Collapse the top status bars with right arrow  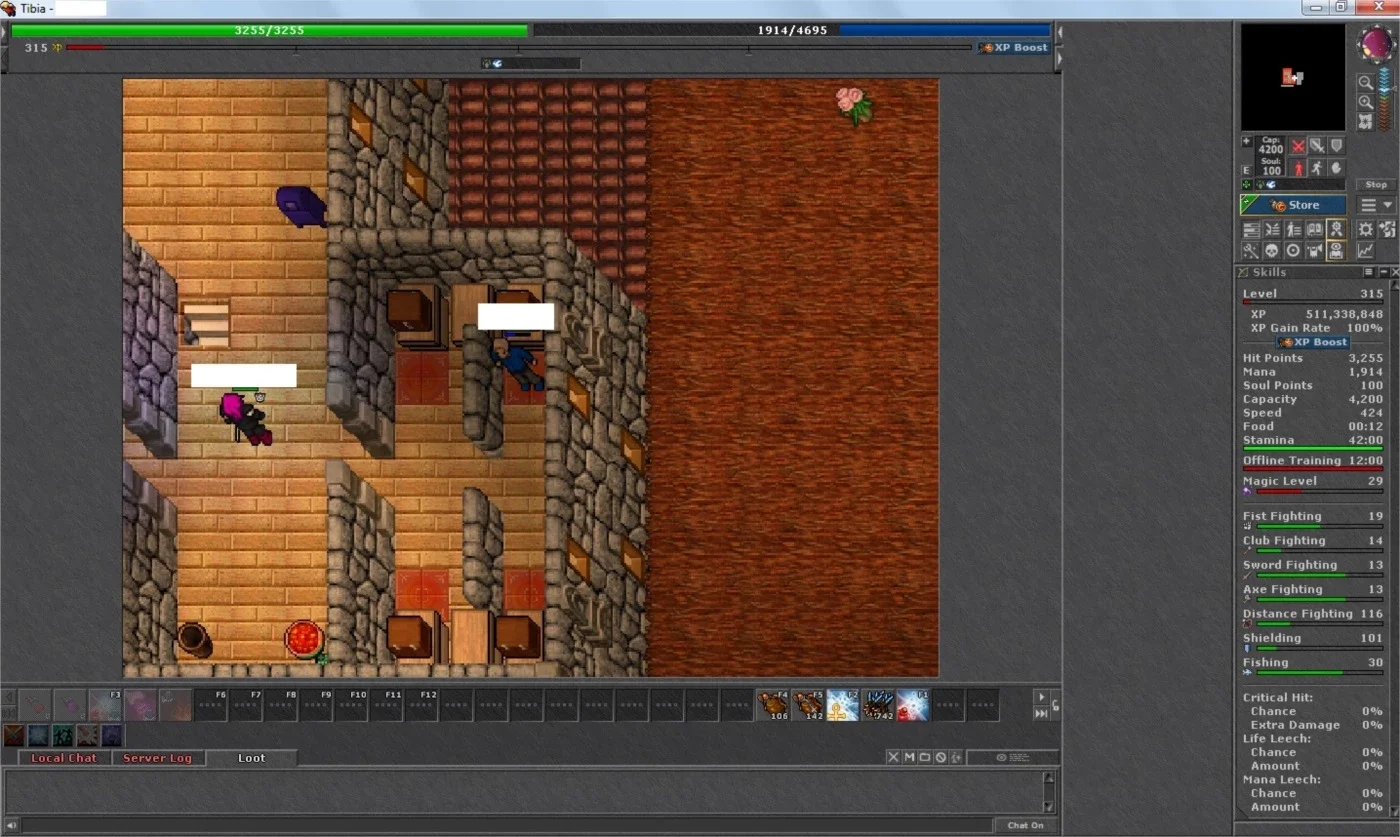[1059, 60]
